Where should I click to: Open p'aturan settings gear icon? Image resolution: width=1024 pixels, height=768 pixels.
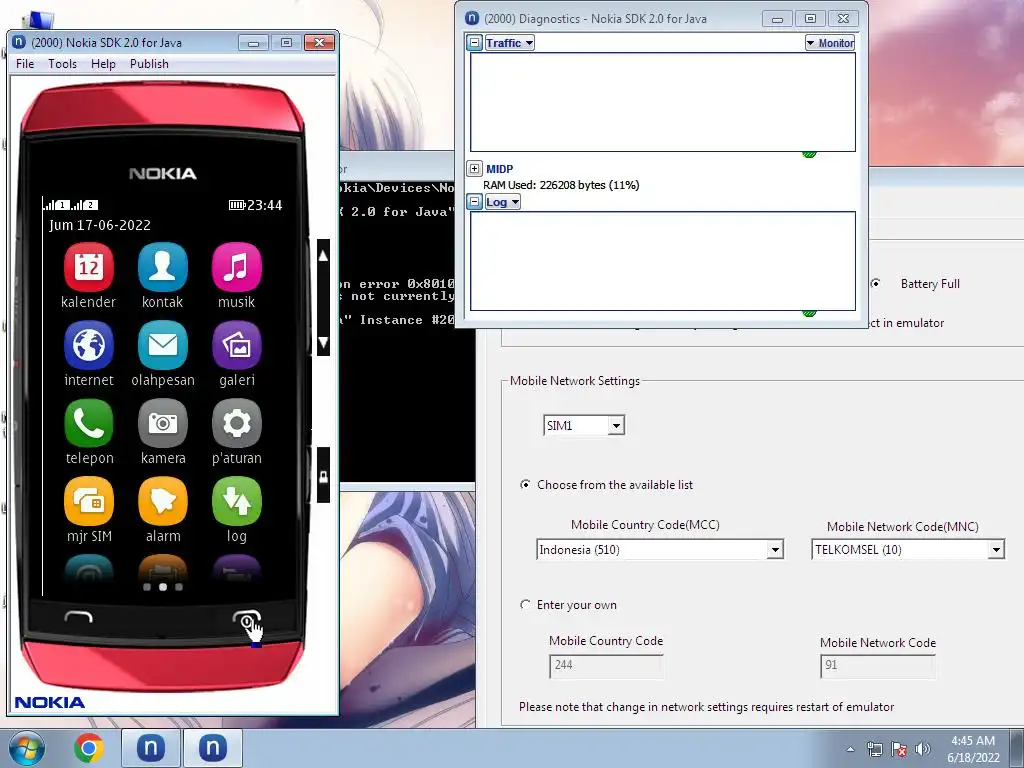pos(236,423)
